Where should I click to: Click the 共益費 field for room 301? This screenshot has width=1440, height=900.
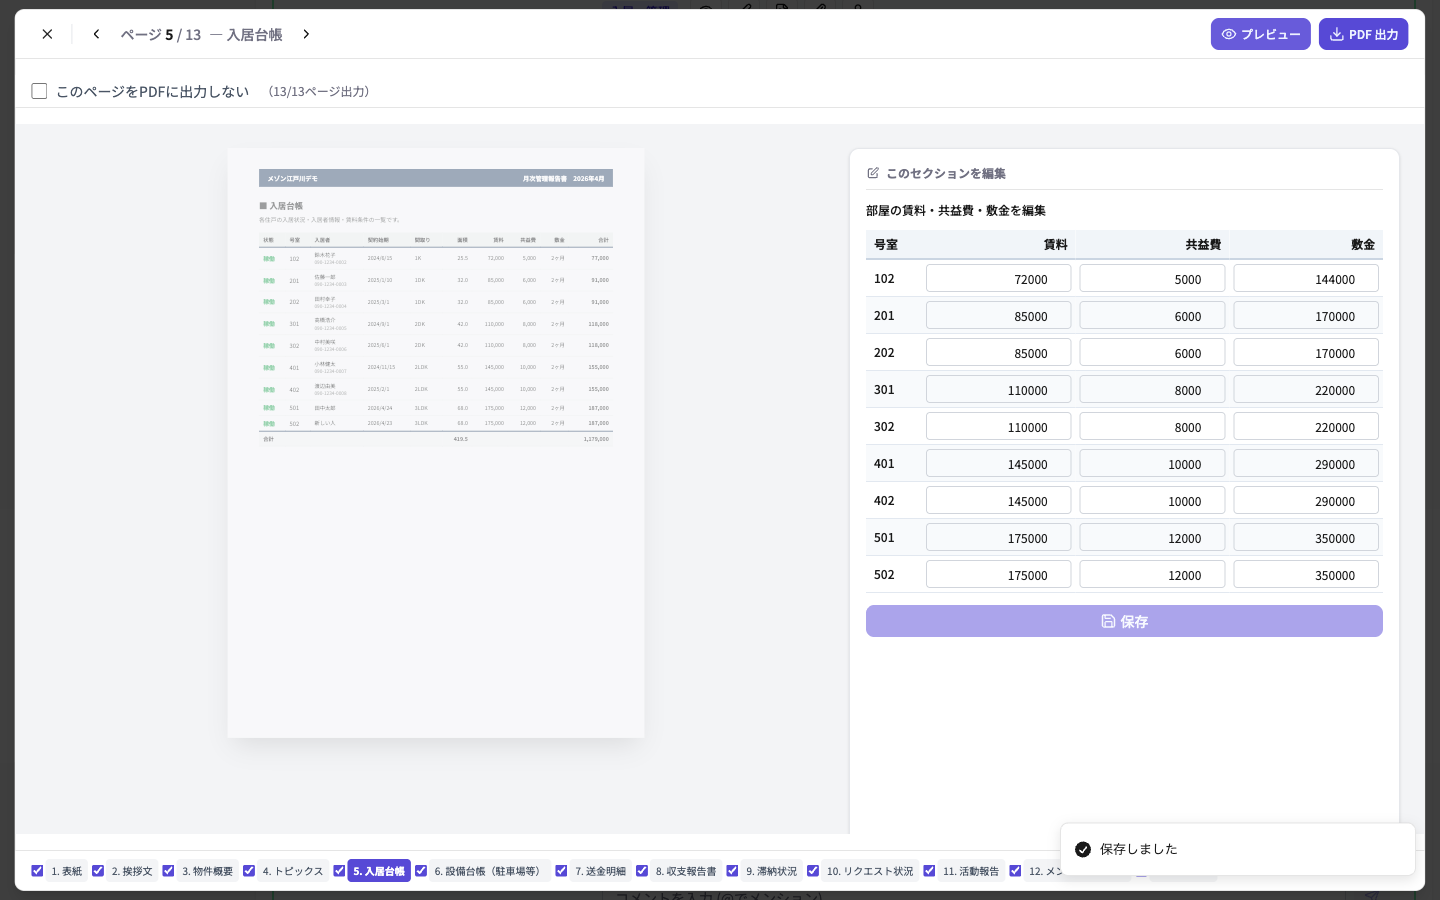pyautogui.click(x=1152, y=390)
